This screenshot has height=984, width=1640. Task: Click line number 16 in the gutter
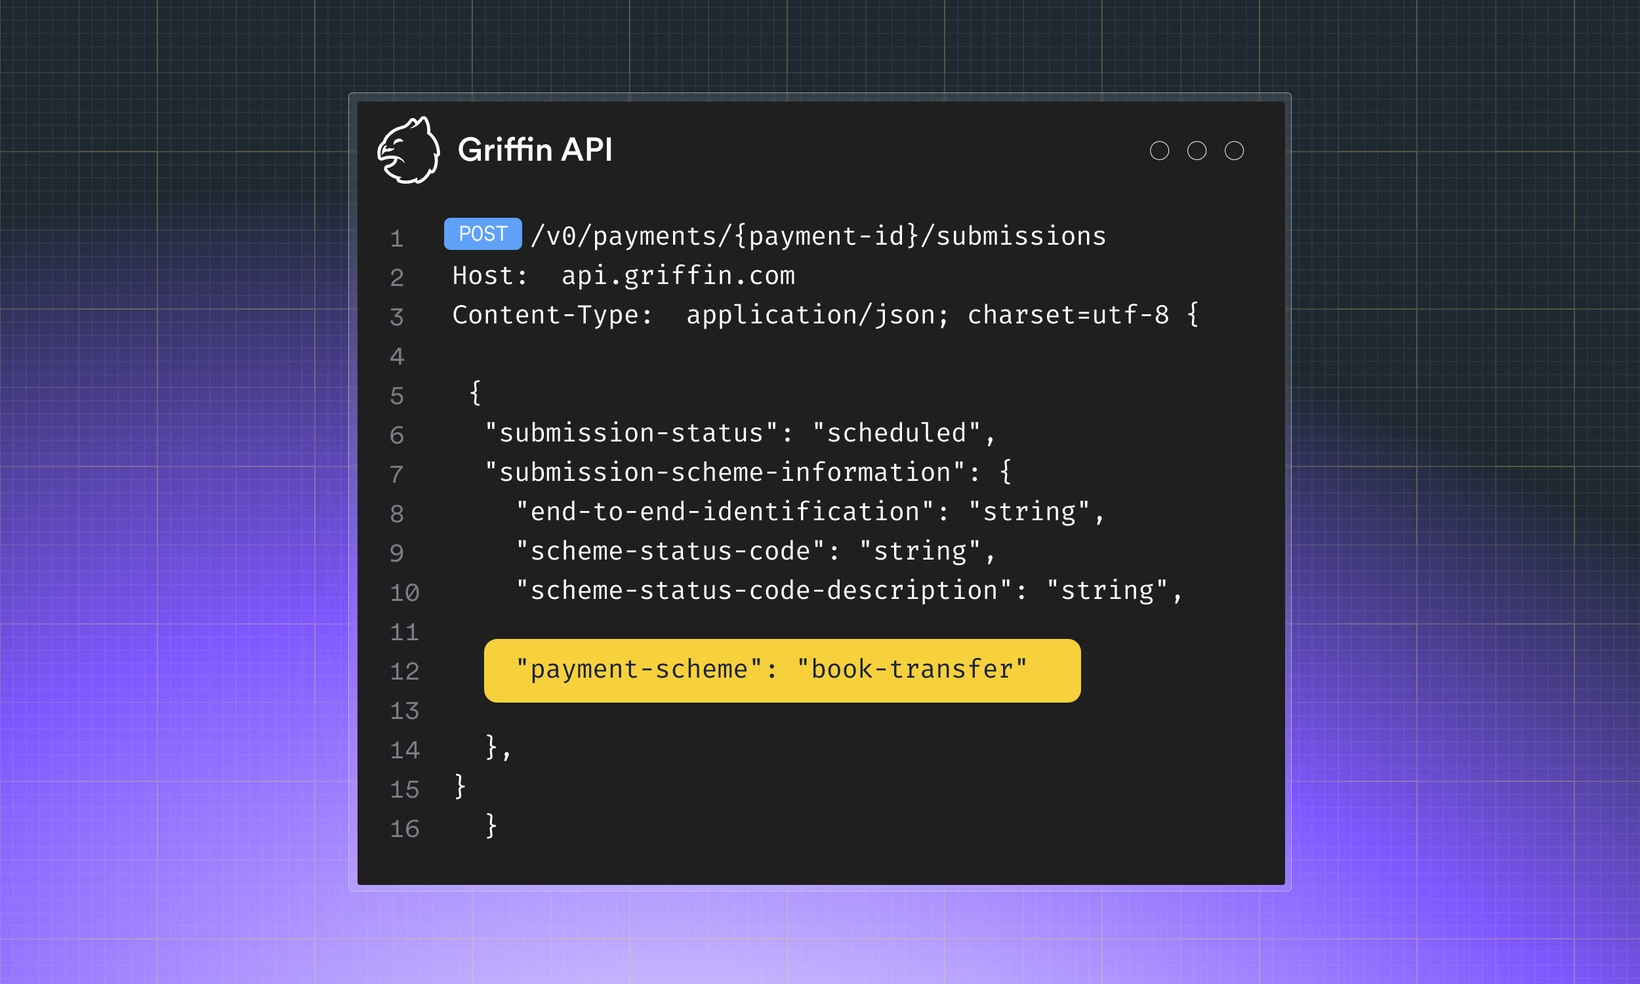(x=404, y=829)
